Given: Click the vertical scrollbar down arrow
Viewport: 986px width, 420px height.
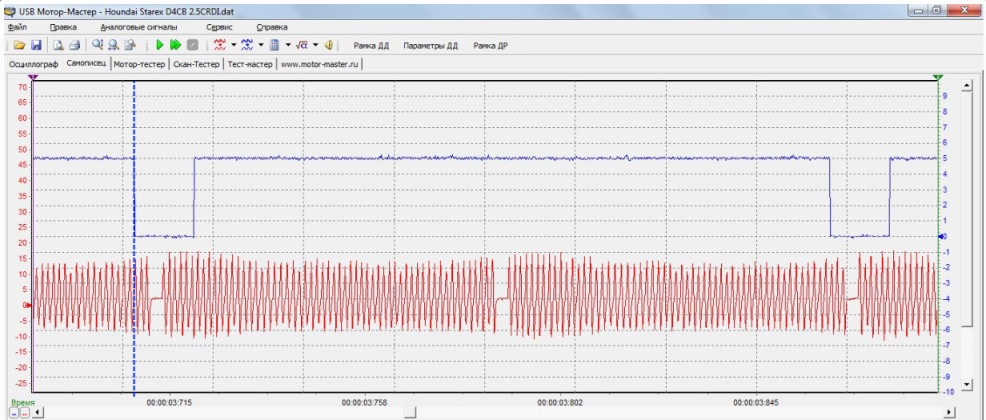Looking at the screenshot, I should pyautogui.click(x=967, y=384).
